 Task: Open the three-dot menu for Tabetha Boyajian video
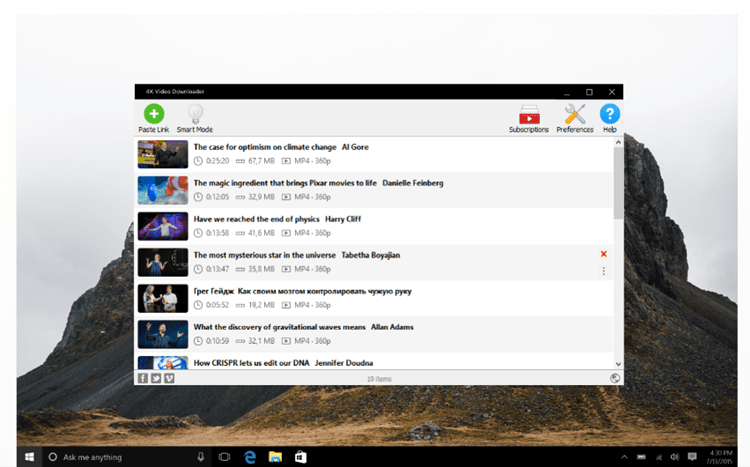click(x=603, y=271)
